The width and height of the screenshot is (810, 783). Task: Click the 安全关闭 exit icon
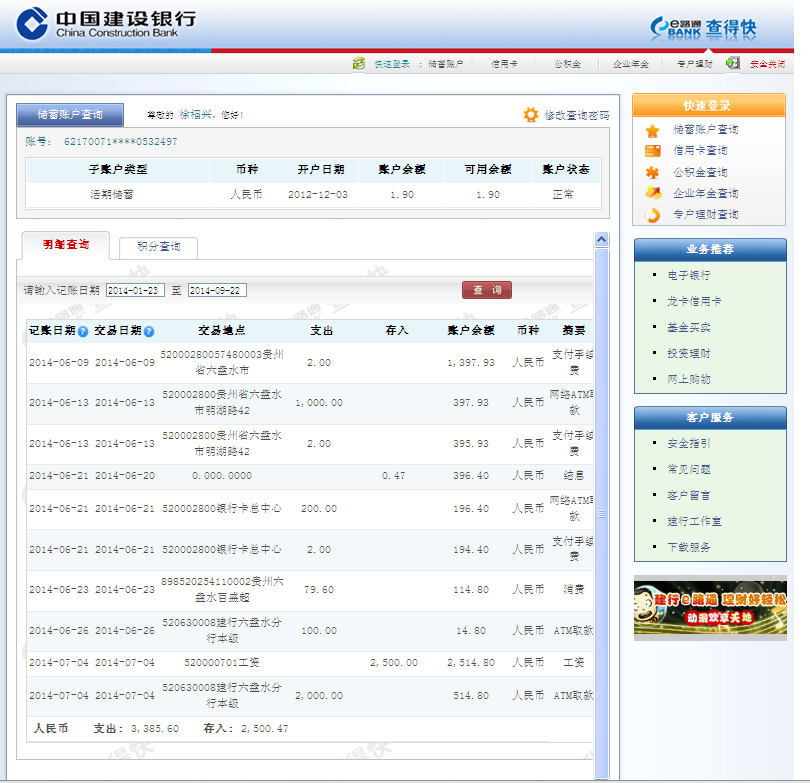coord(733,63)
